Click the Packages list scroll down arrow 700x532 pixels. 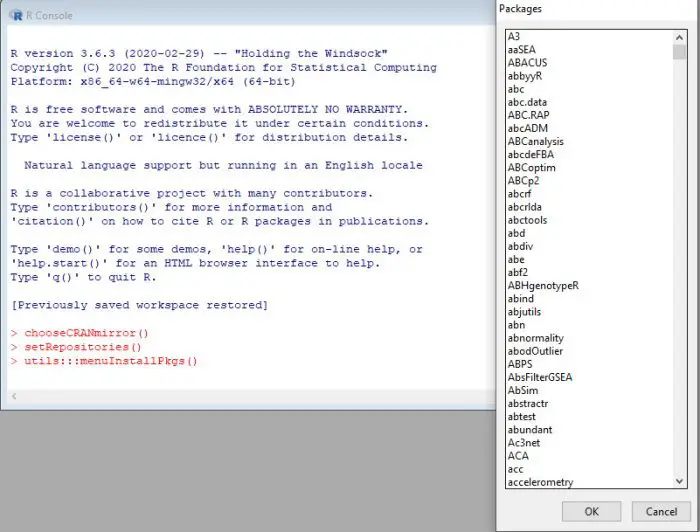tap(679, 481)
